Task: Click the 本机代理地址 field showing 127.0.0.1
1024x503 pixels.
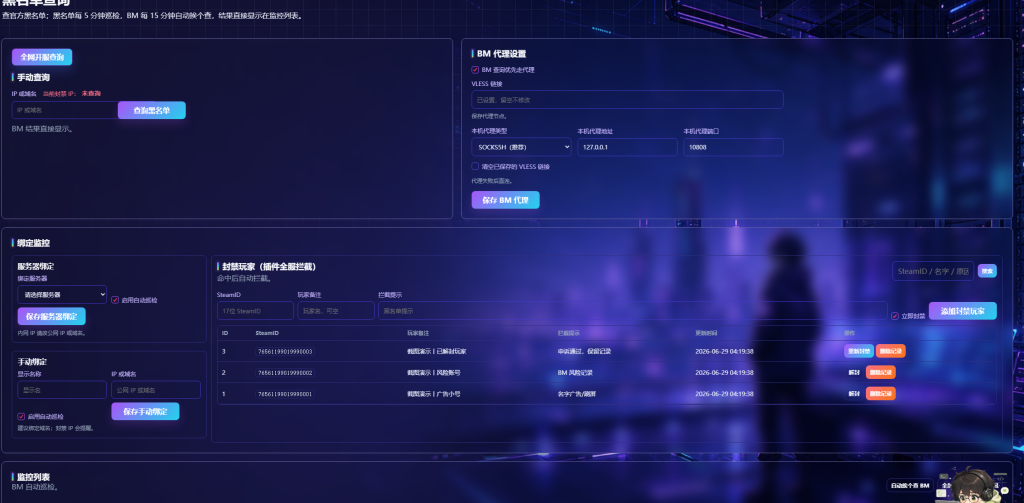Action: coord(627,147)
